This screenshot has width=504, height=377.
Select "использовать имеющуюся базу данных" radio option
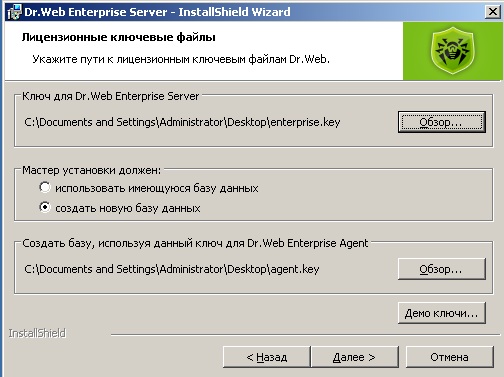click(x=45, y=188)
